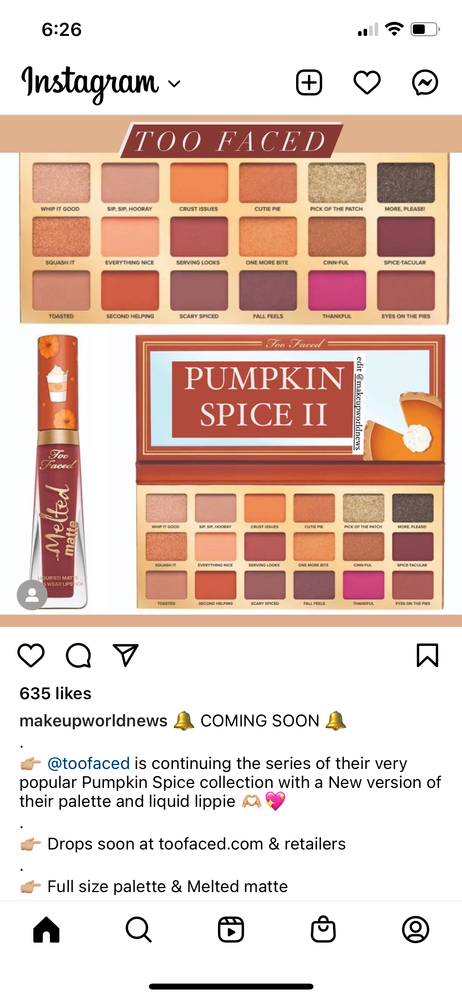Open Messenger direct messages icon
The width and height of the screenshot is (462, 999).
(x=424, y=83)
